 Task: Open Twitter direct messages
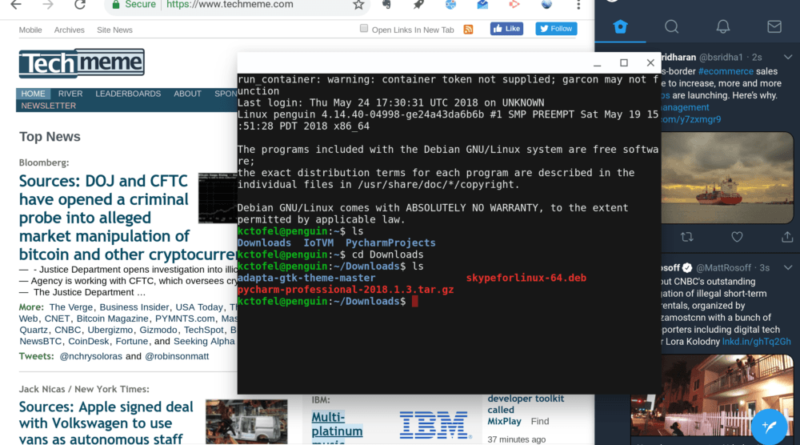pyautogui.click(x=774, y=27)
